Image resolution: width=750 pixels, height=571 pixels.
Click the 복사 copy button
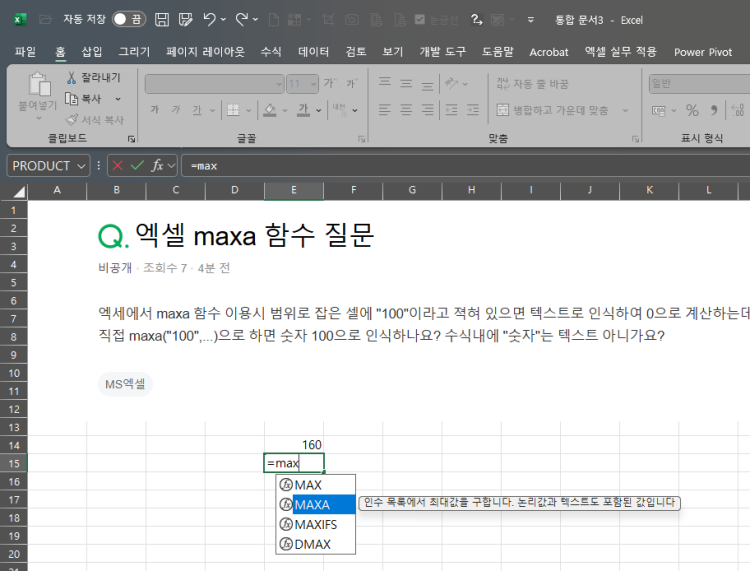[x=83, y=99]
